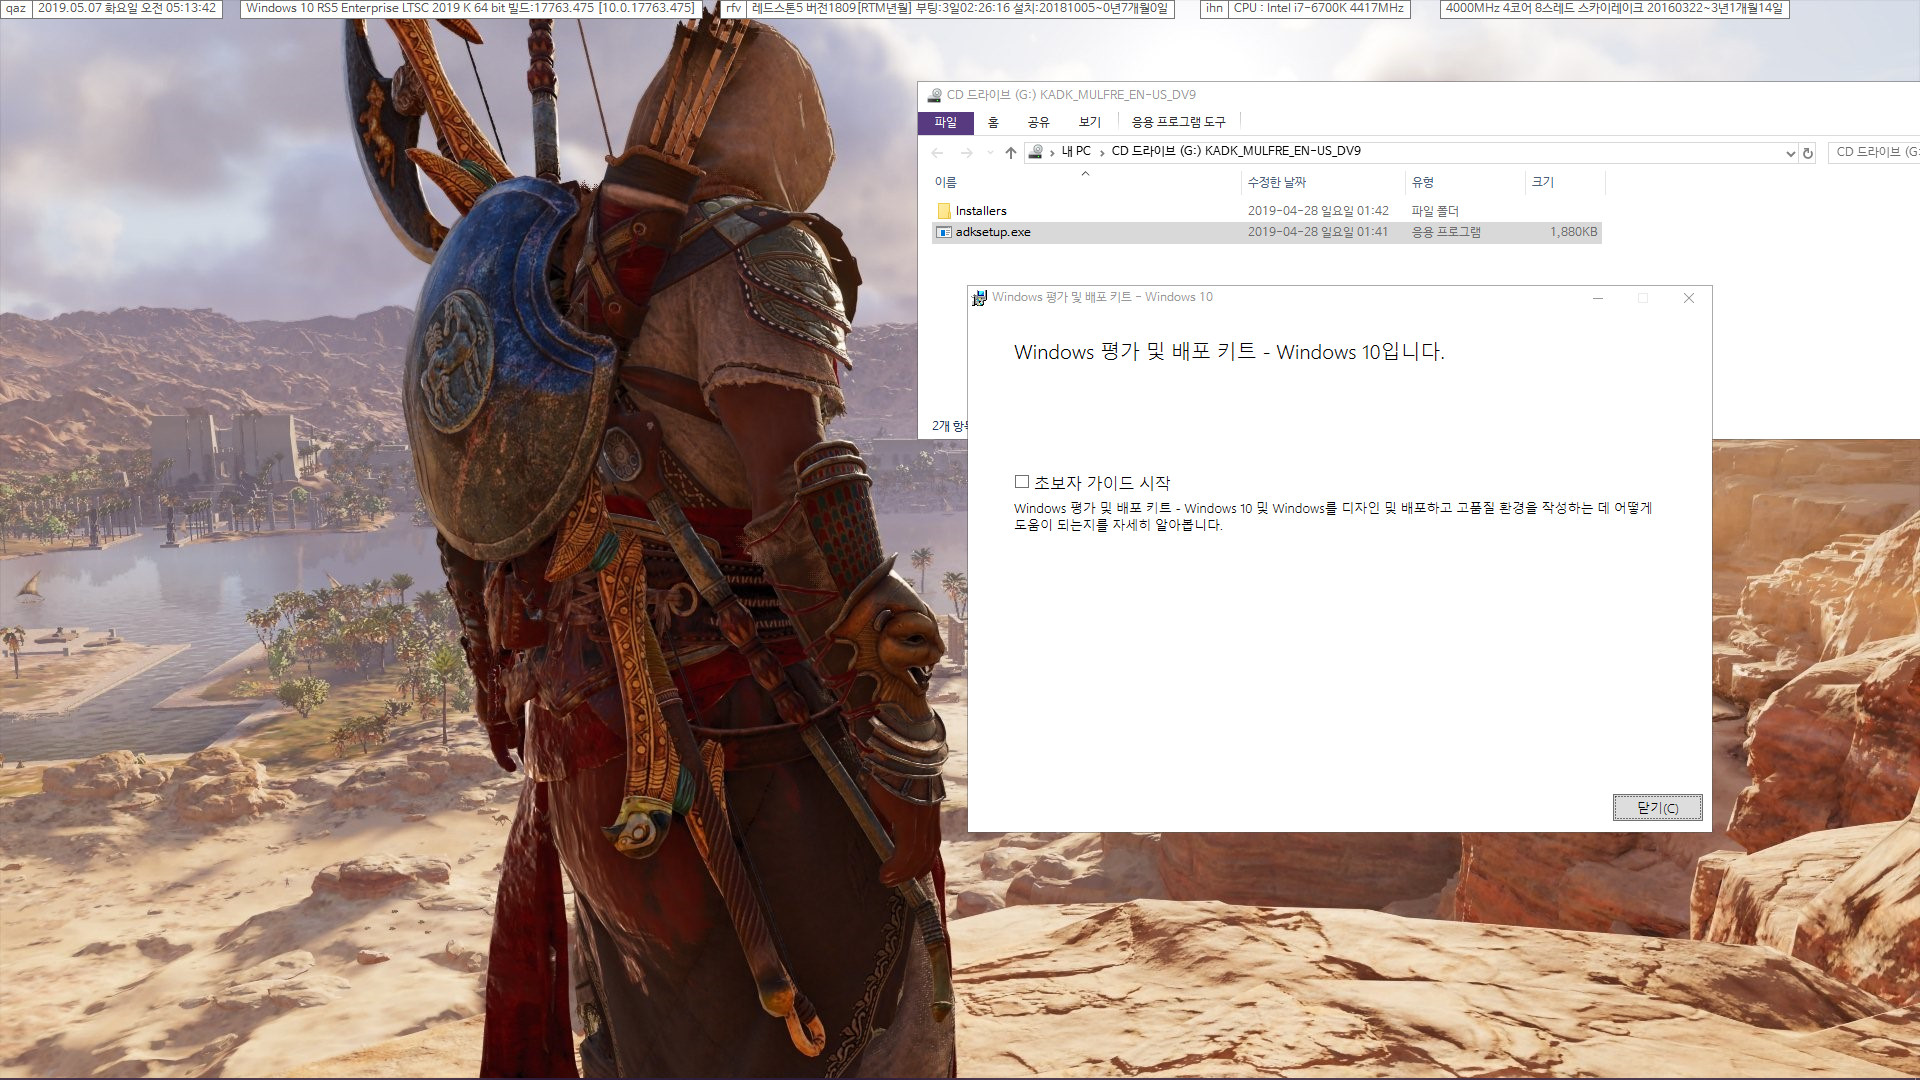Click the 닫기(C) button in ADK dialog
The width and height of the screenshot is (1920, 1080).
1657,808
